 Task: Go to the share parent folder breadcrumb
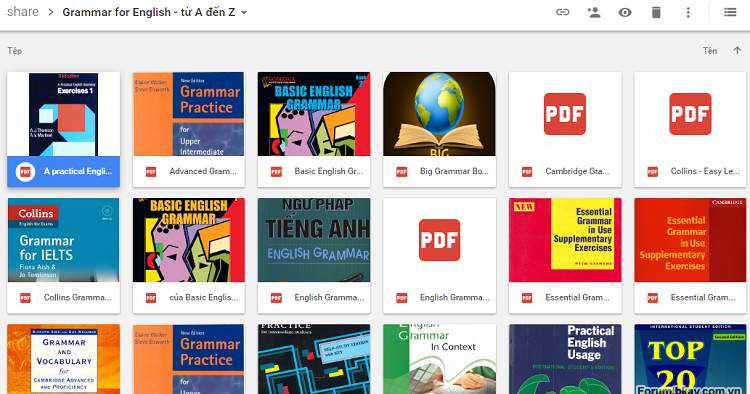click(x=22, y=12)
